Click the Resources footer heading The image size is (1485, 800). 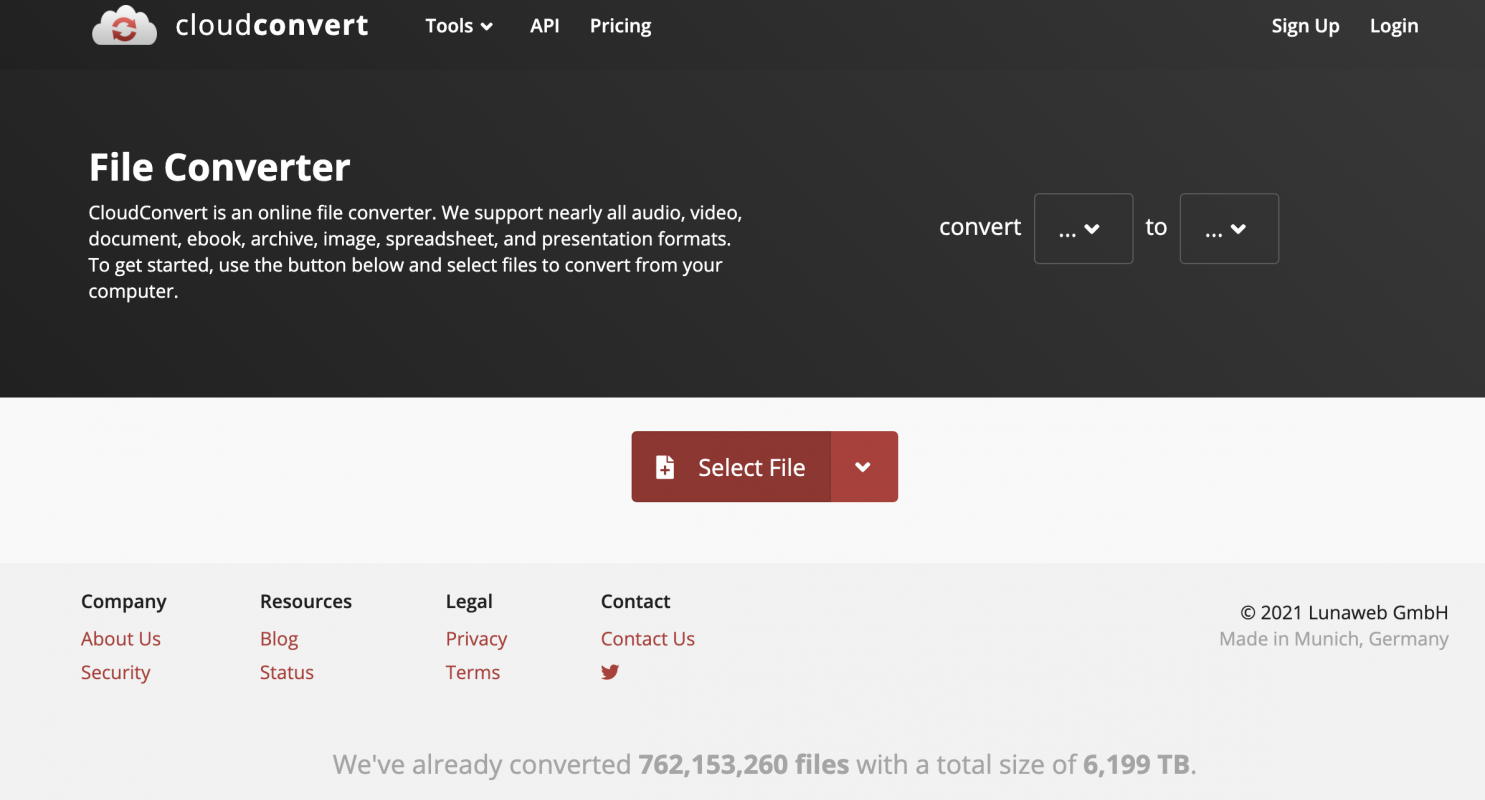(306, 601)
